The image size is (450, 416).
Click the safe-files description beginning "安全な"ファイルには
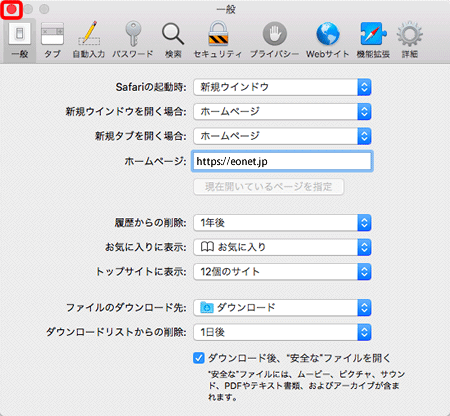pos(306,386)
